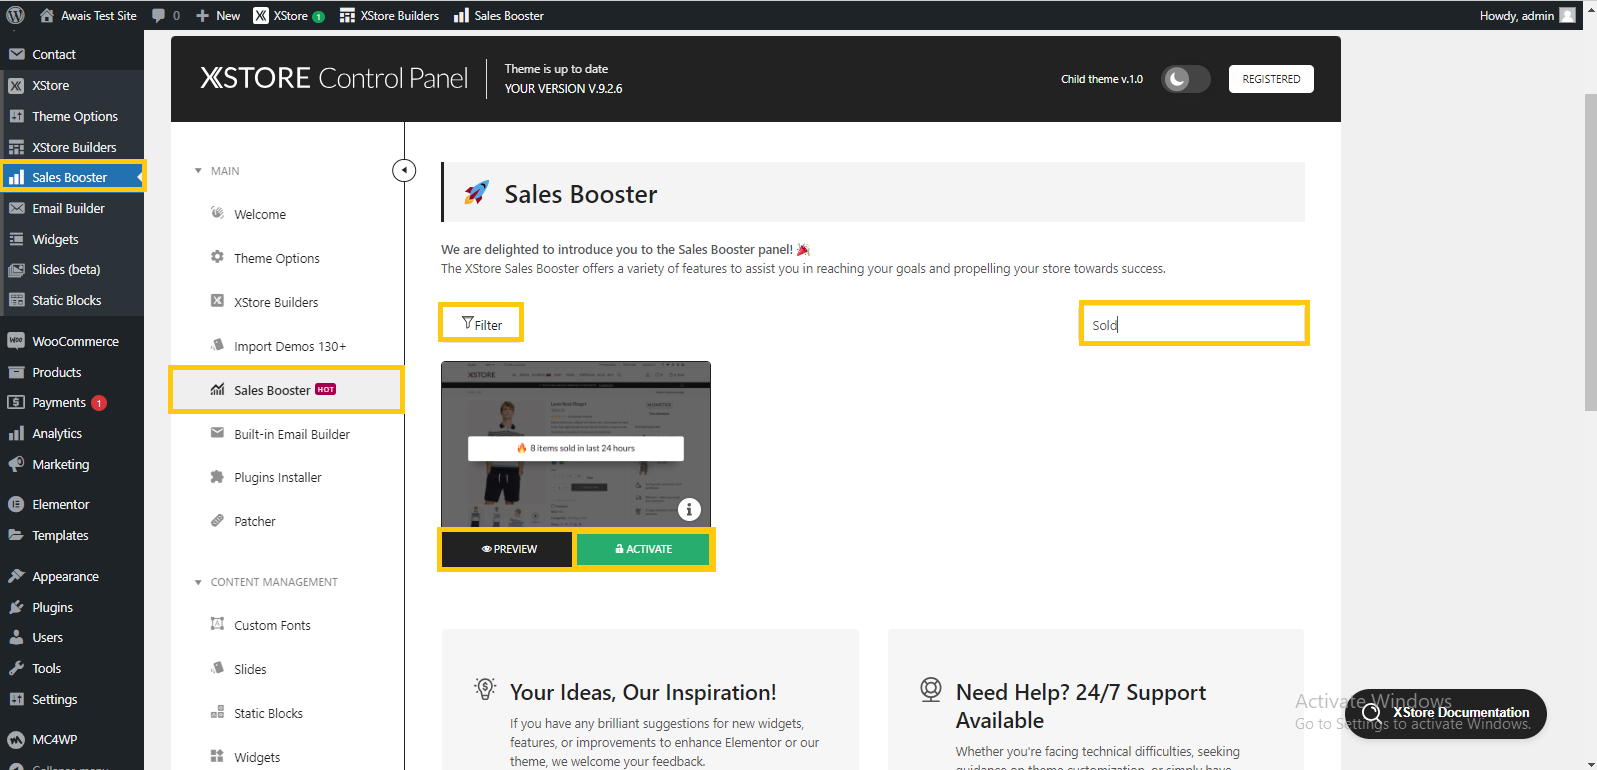Select Sales Booster in WordPress sidebar

click(72, 177)
